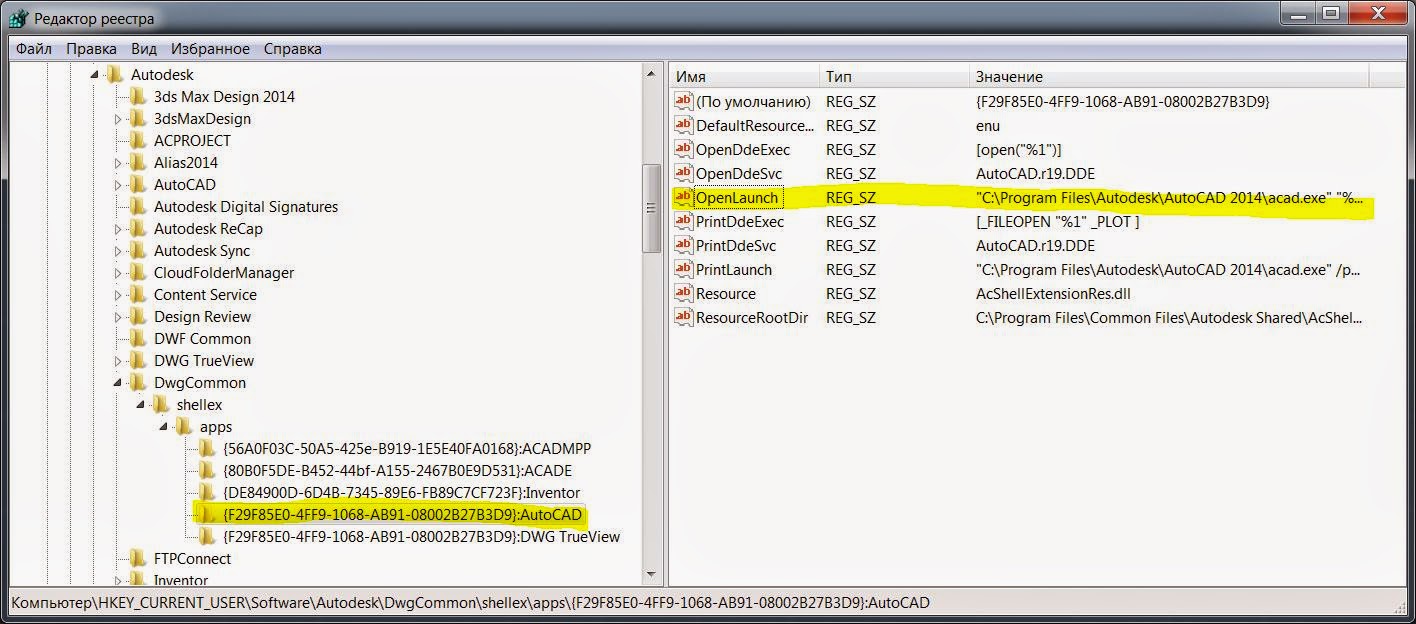Click the PrintLaunch string value icon
The height and width of the screenshot is (624, 1416).
coord(684,269)
